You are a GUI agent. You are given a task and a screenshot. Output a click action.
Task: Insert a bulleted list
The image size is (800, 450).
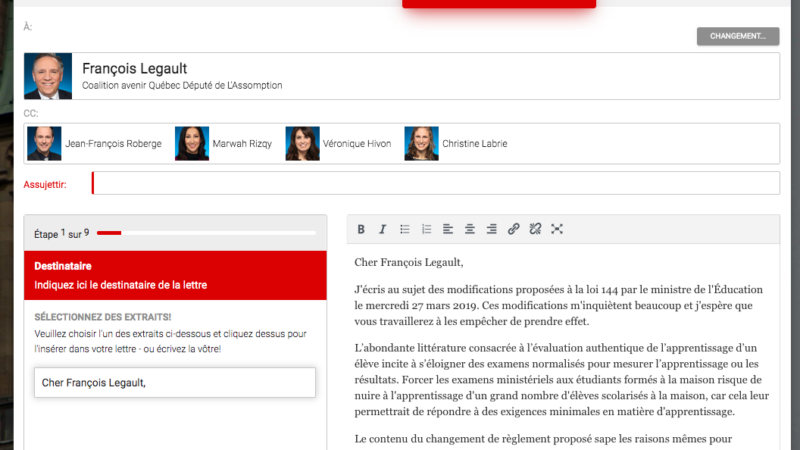(x=405, y=229)
